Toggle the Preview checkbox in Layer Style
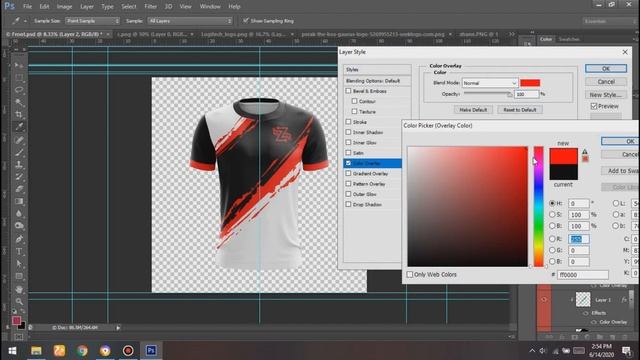The image size is (640, 360). click(594, 106)
